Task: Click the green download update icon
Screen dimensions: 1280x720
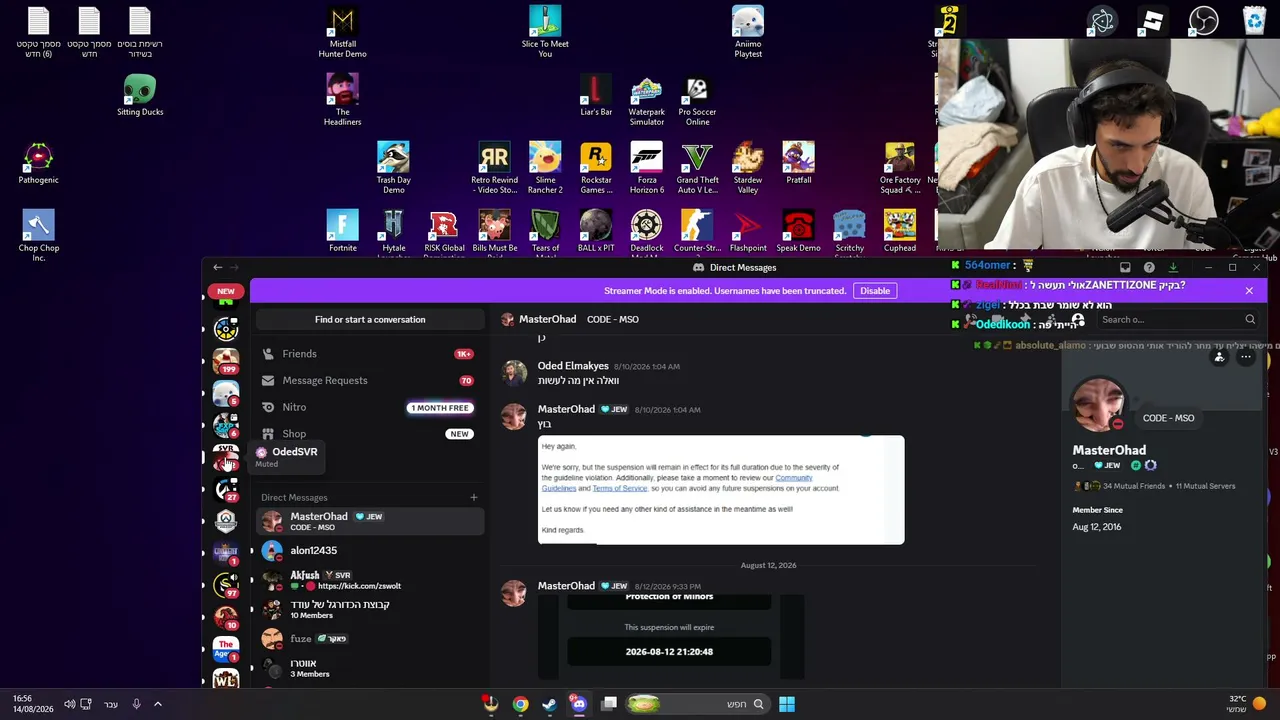Action: point(1173,267)
